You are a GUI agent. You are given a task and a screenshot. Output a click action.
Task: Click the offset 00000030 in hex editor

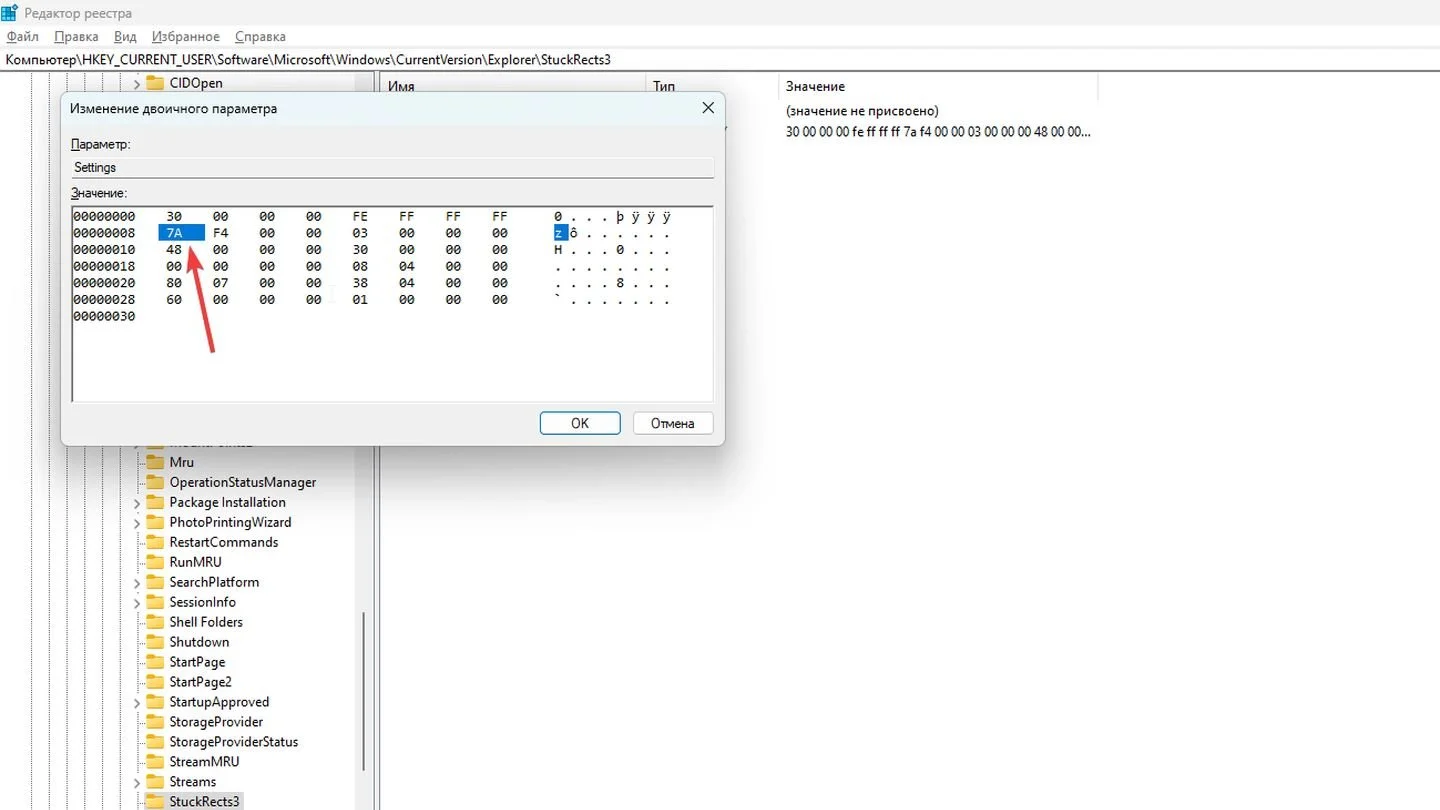pos(104,316)
